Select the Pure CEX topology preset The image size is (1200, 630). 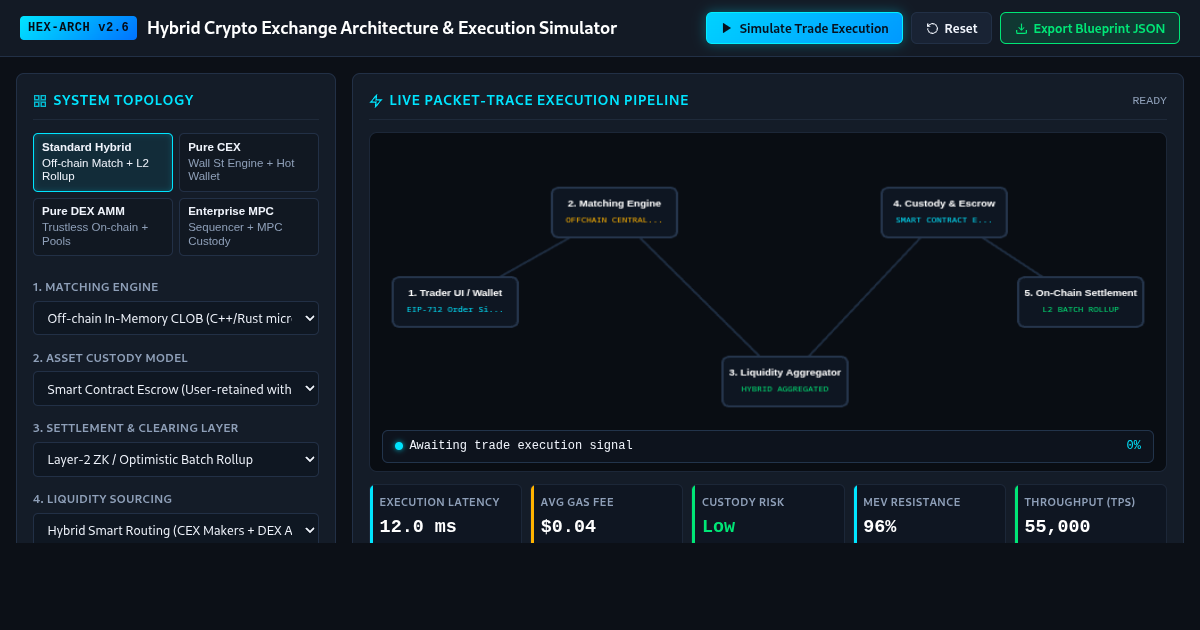pyautogui.click(x=249, y=162)
